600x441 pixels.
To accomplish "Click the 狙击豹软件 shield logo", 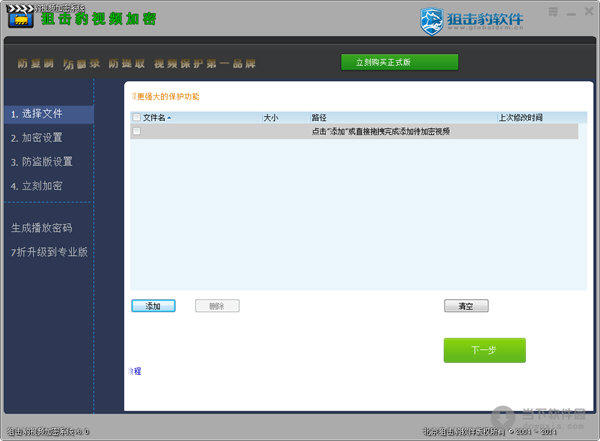I will point(432,21).
